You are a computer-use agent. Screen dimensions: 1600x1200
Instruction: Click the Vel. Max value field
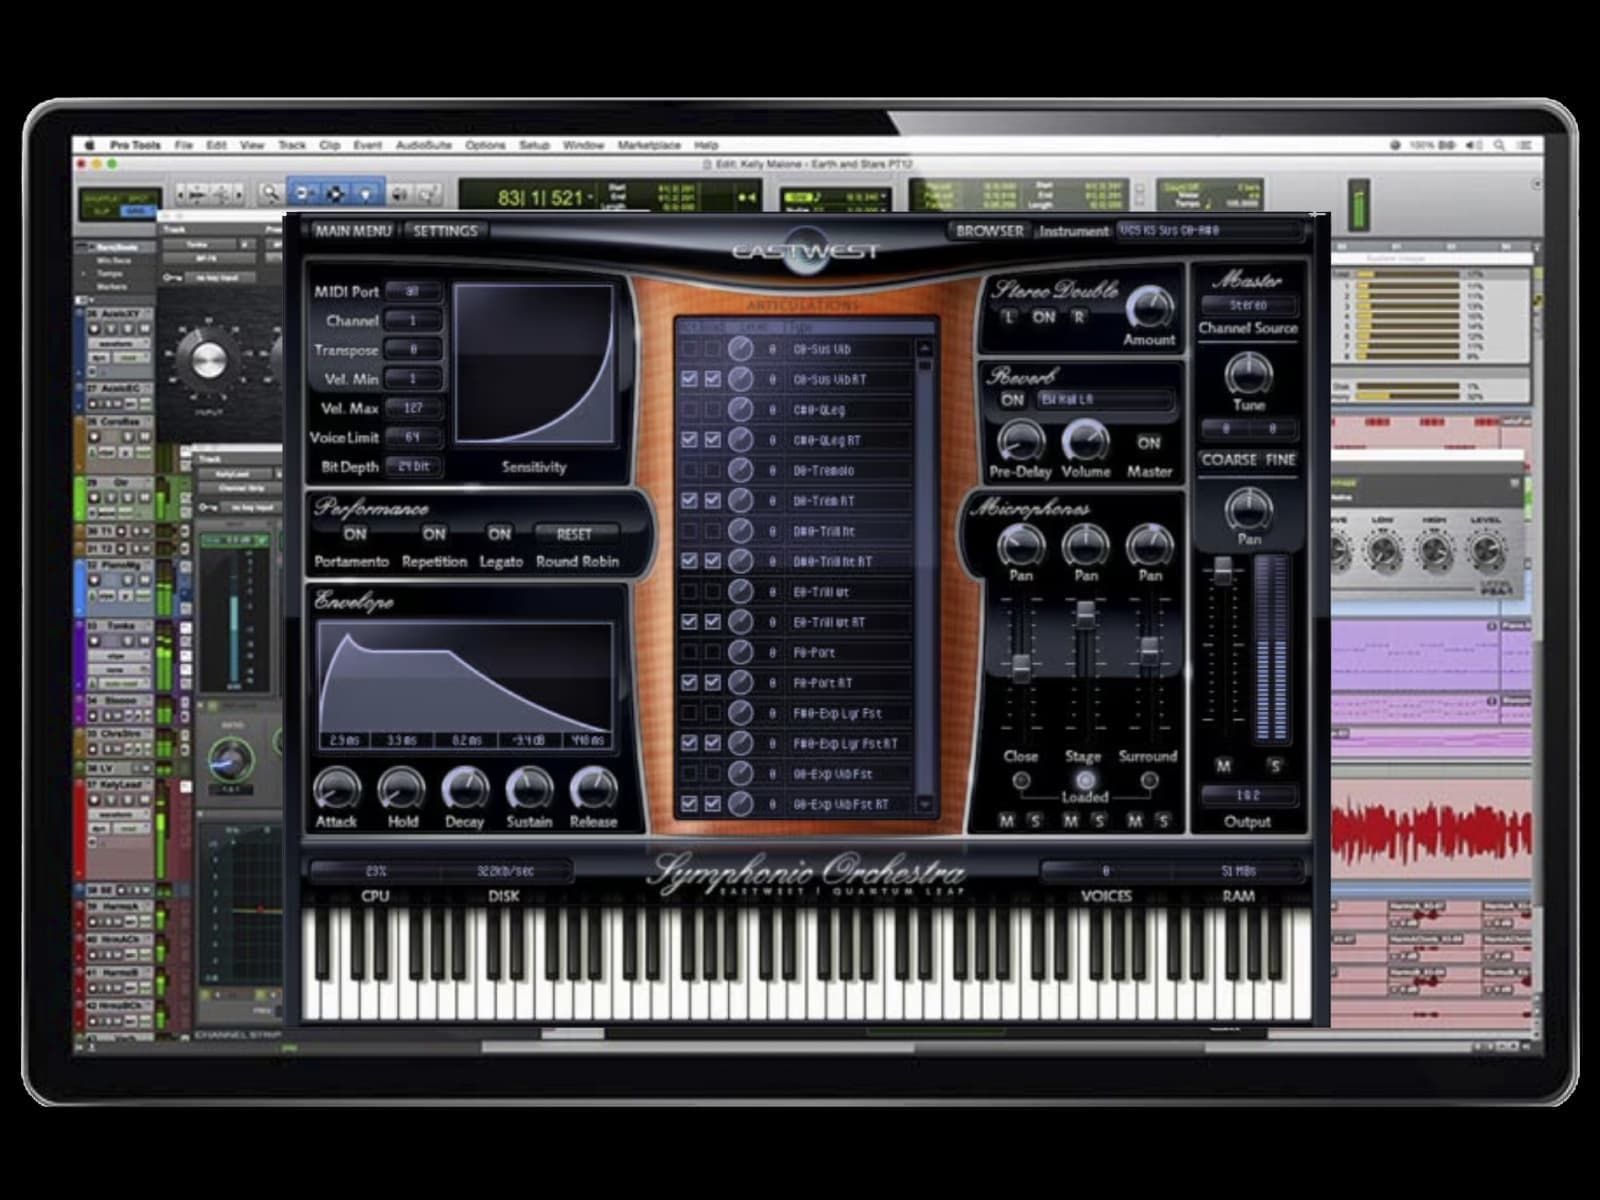413,408
